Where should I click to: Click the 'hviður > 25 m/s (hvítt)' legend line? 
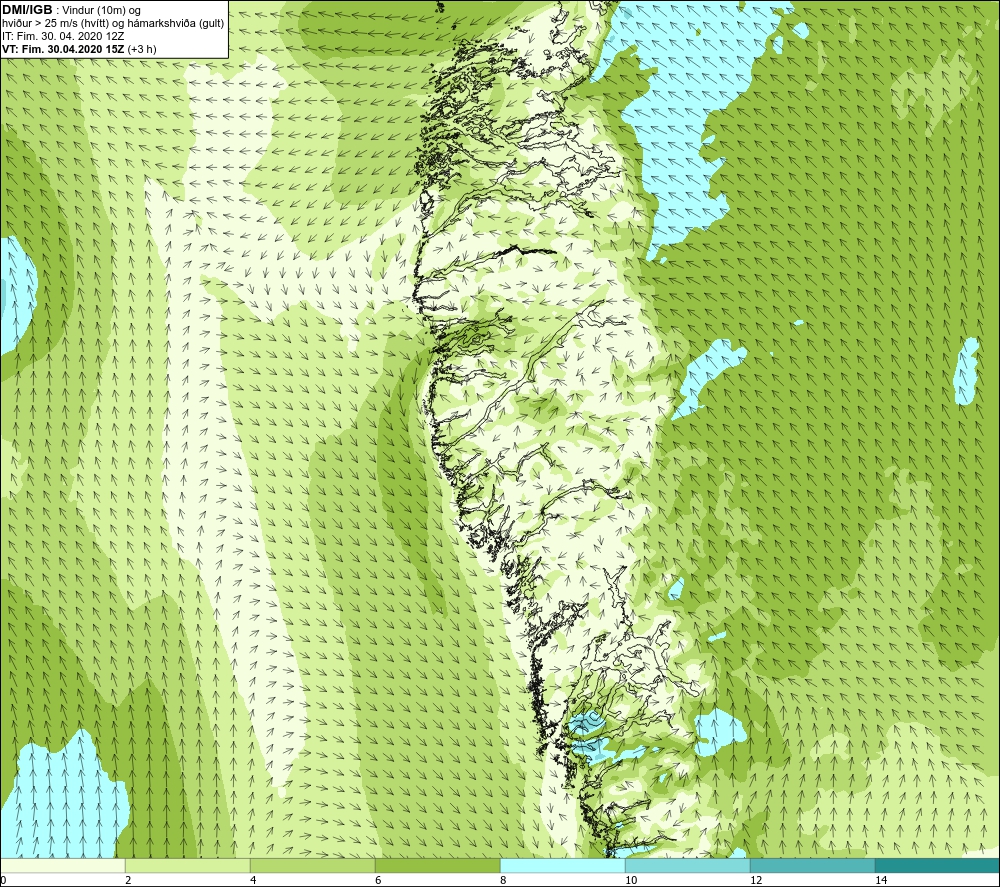point(113,24)
